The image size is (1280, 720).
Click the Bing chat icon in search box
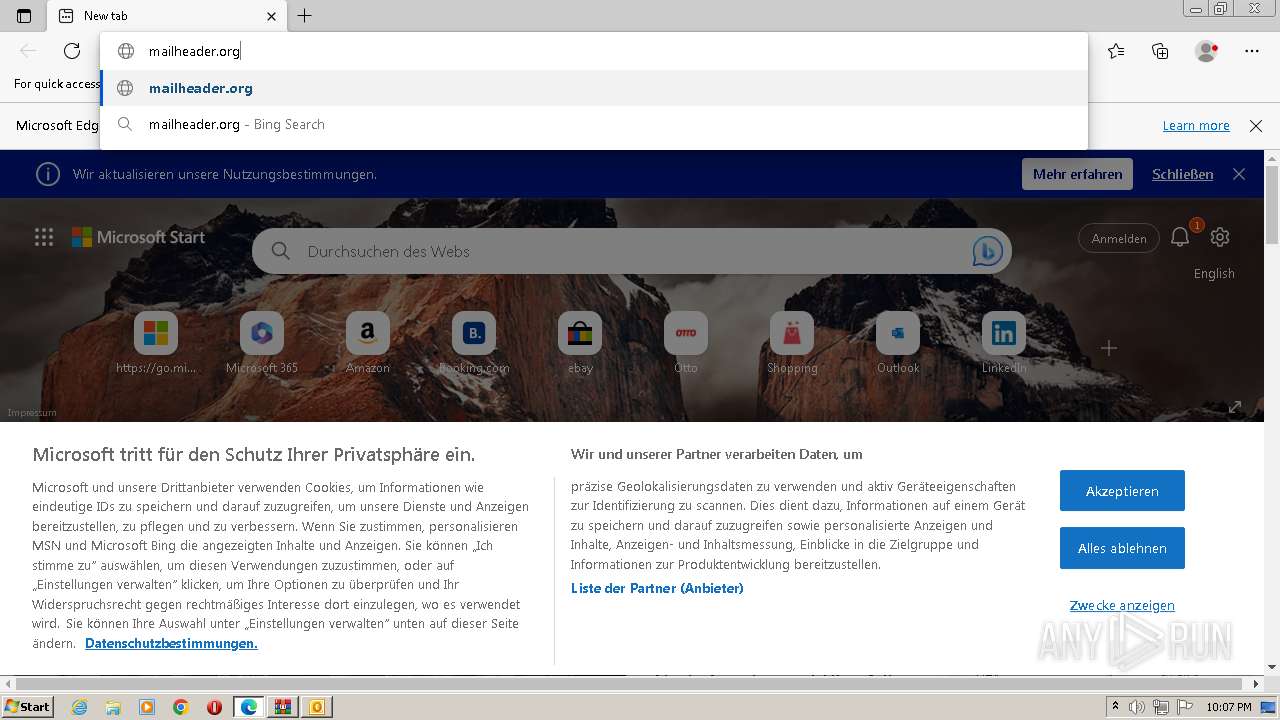click(x=987, y=251)
